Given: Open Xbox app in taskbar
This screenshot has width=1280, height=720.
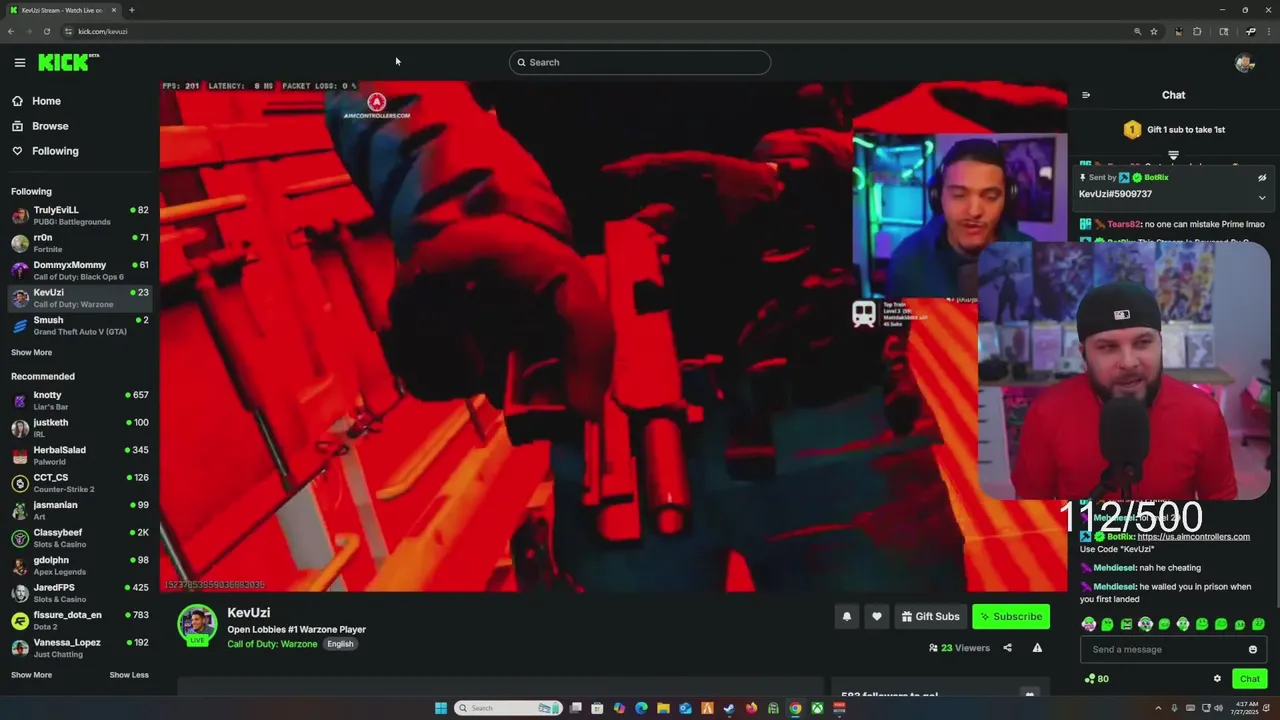Looking at the screenshot, I should (817, 708).
